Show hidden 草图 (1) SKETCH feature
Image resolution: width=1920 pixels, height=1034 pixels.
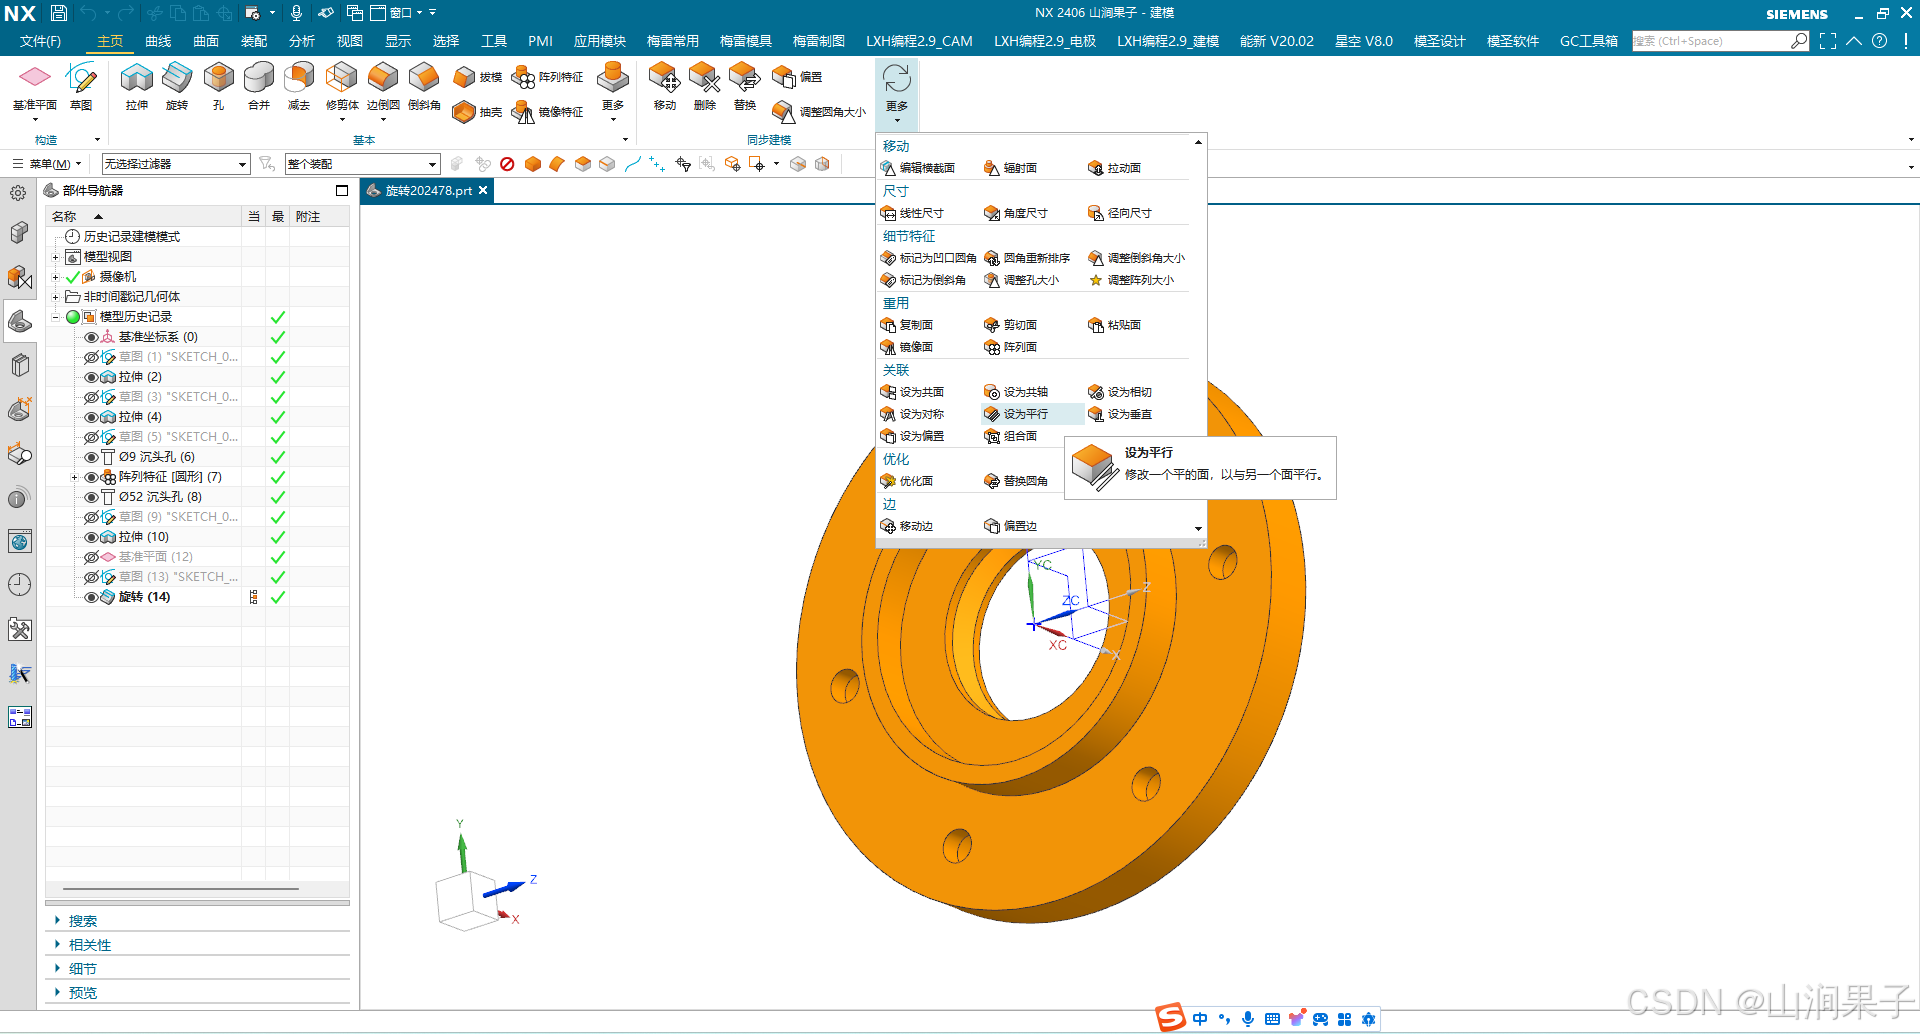(x=91, y=357)
